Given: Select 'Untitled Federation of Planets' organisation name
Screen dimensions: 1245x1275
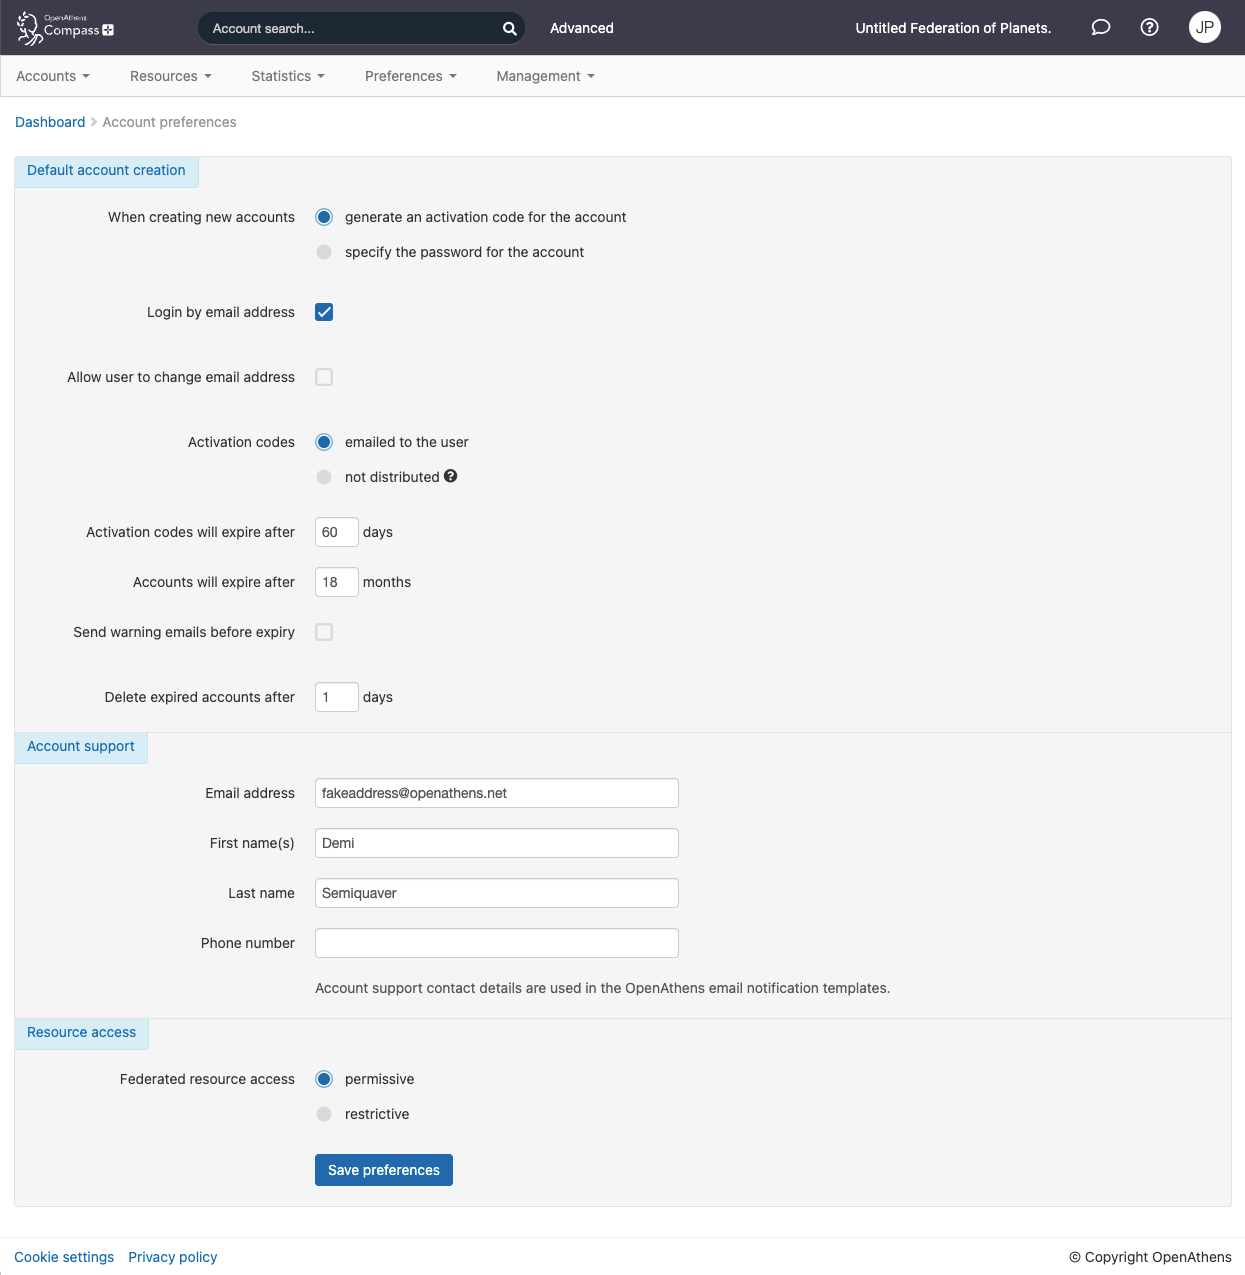Looking at the screenshot, I should coord(952,28).
